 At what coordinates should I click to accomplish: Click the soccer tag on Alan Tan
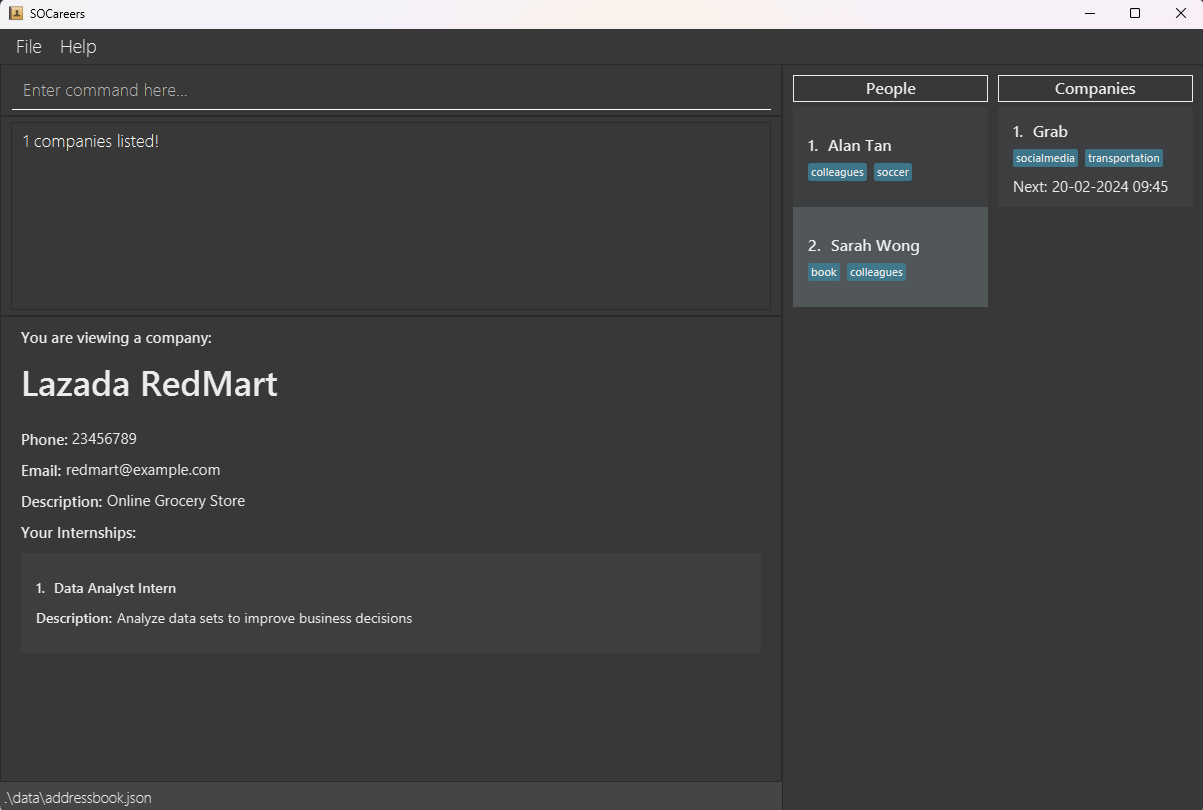pos(892,172)
